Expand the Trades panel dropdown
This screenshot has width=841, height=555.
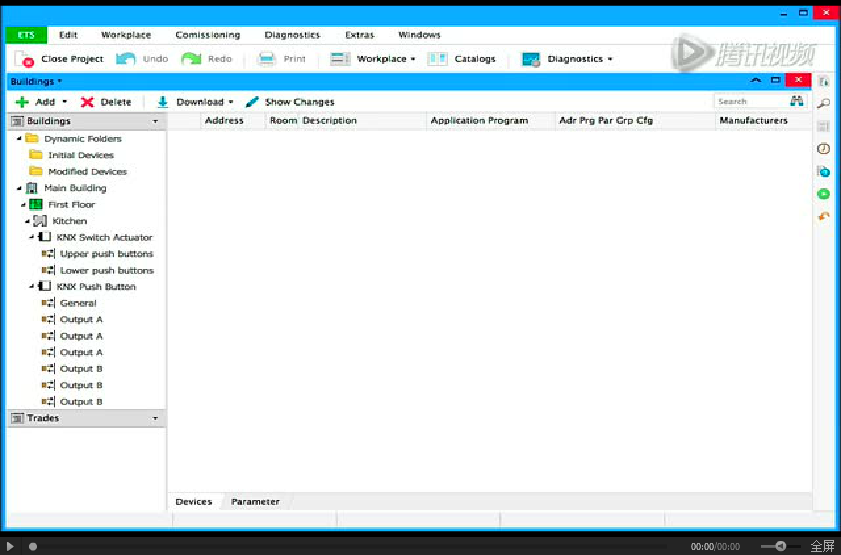(155, 418)
